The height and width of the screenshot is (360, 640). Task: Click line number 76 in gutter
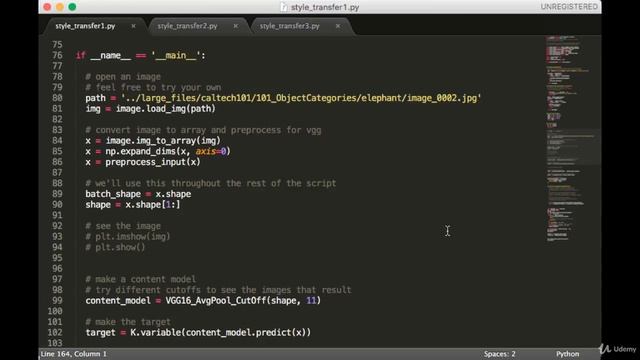(57, 56)
